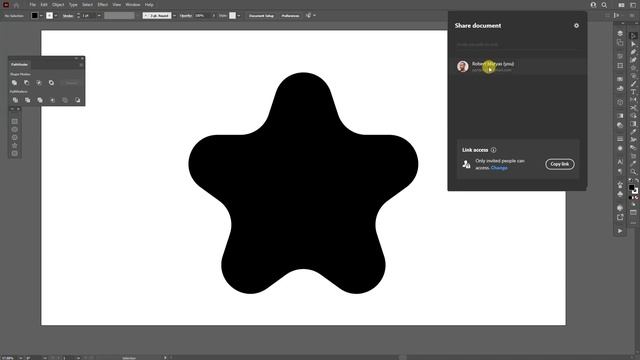This screenshot has height=360, width=640.
Task: Click the Minus Back pathfinder icon
Action: tap(78, 100)
